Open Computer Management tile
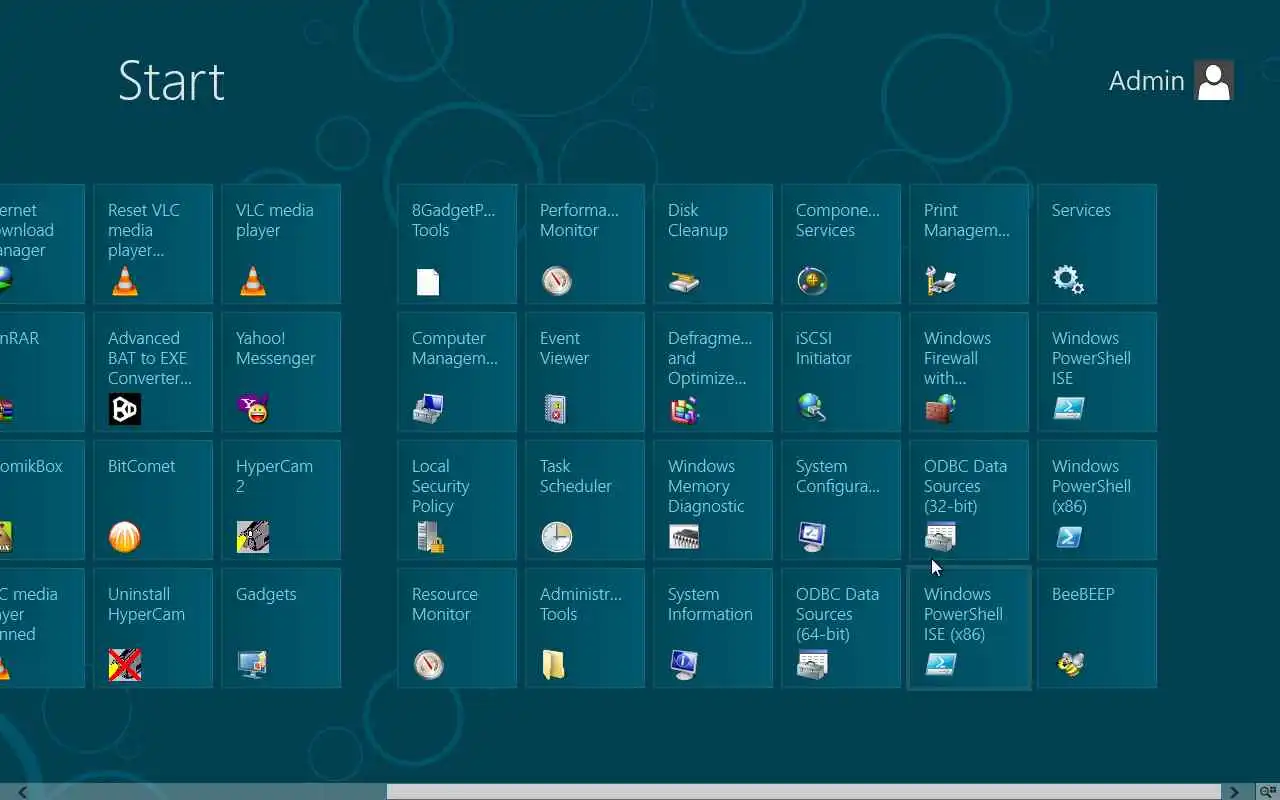The height and width of the screenshot is (800, 1280). pos(457,372)
